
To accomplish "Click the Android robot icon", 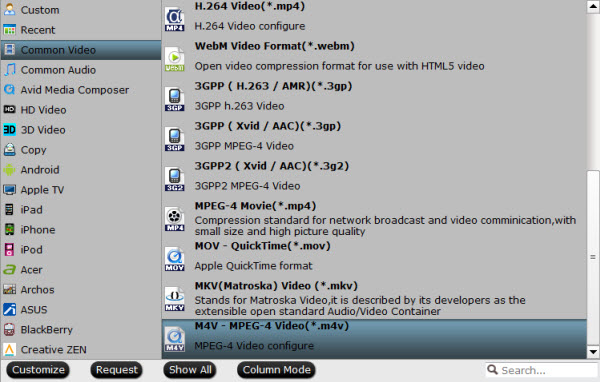I will [10, 170].
